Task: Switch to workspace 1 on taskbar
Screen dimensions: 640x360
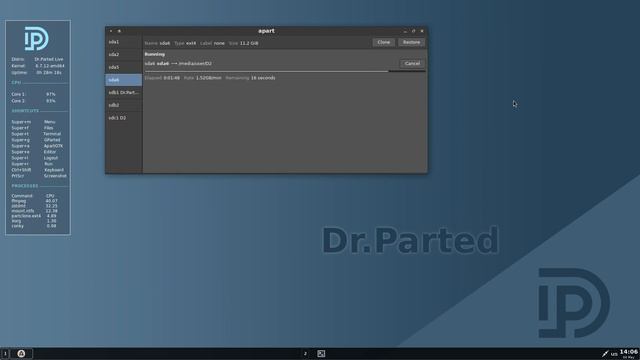Action: tap(5, 354)
